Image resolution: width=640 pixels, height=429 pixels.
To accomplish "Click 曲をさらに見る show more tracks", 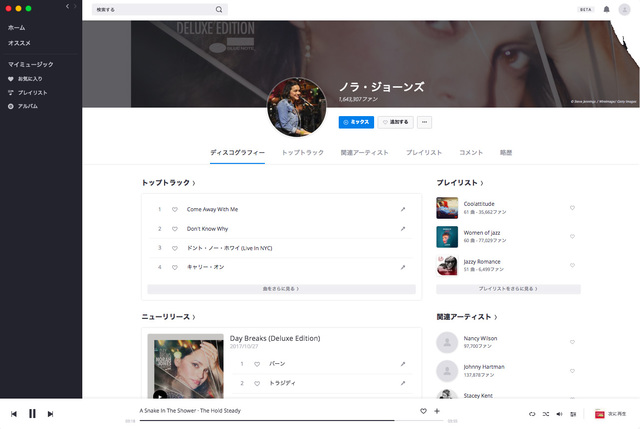I will click(x=282, y=289).
